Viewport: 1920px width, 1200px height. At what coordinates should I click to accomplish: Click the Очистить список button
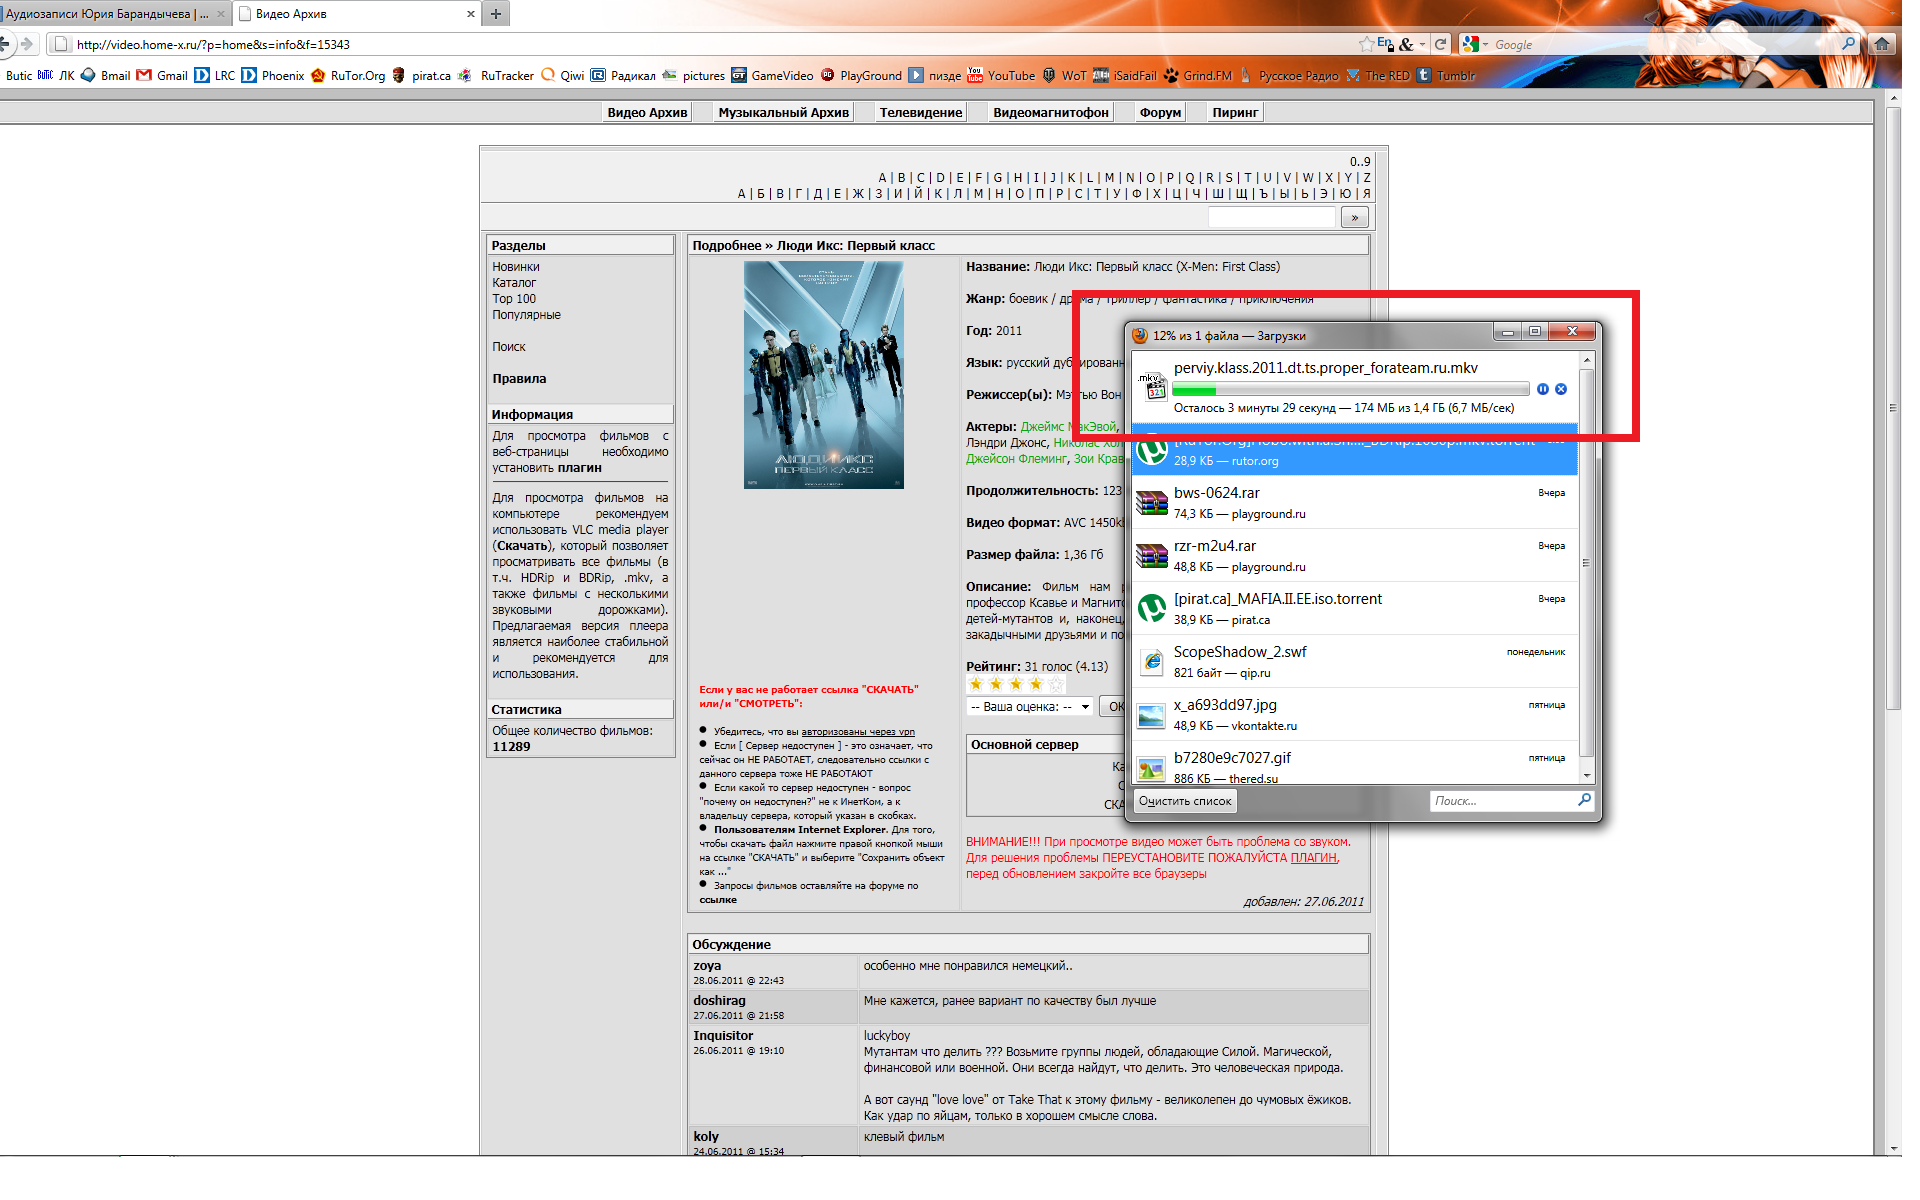coord(1185,801)
